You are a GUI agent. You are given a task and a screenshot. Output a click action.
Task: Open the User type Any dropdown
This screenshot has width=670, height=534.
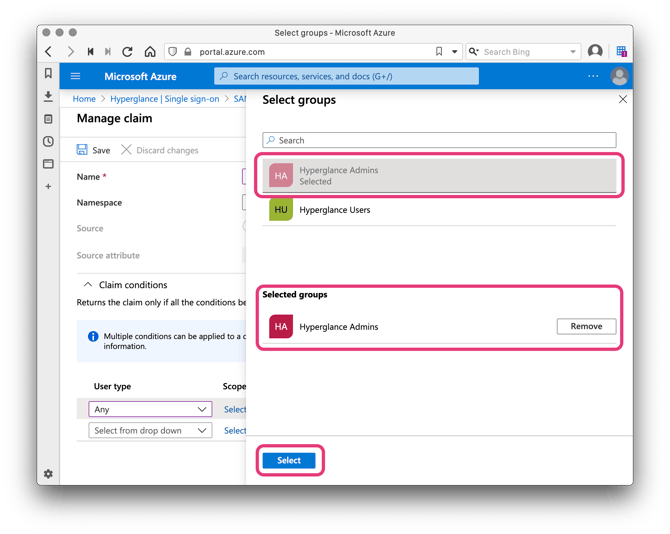[x=150, y=409]
